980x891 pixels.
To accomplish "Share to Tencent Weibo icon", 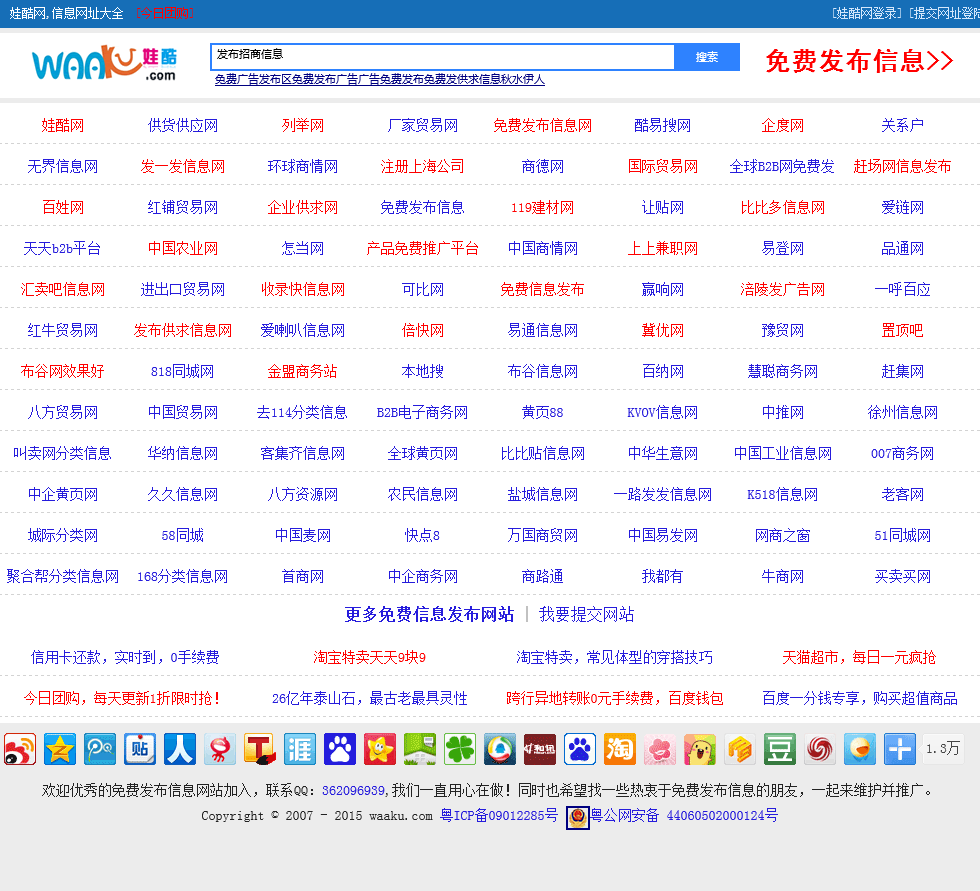I will 100,749.
